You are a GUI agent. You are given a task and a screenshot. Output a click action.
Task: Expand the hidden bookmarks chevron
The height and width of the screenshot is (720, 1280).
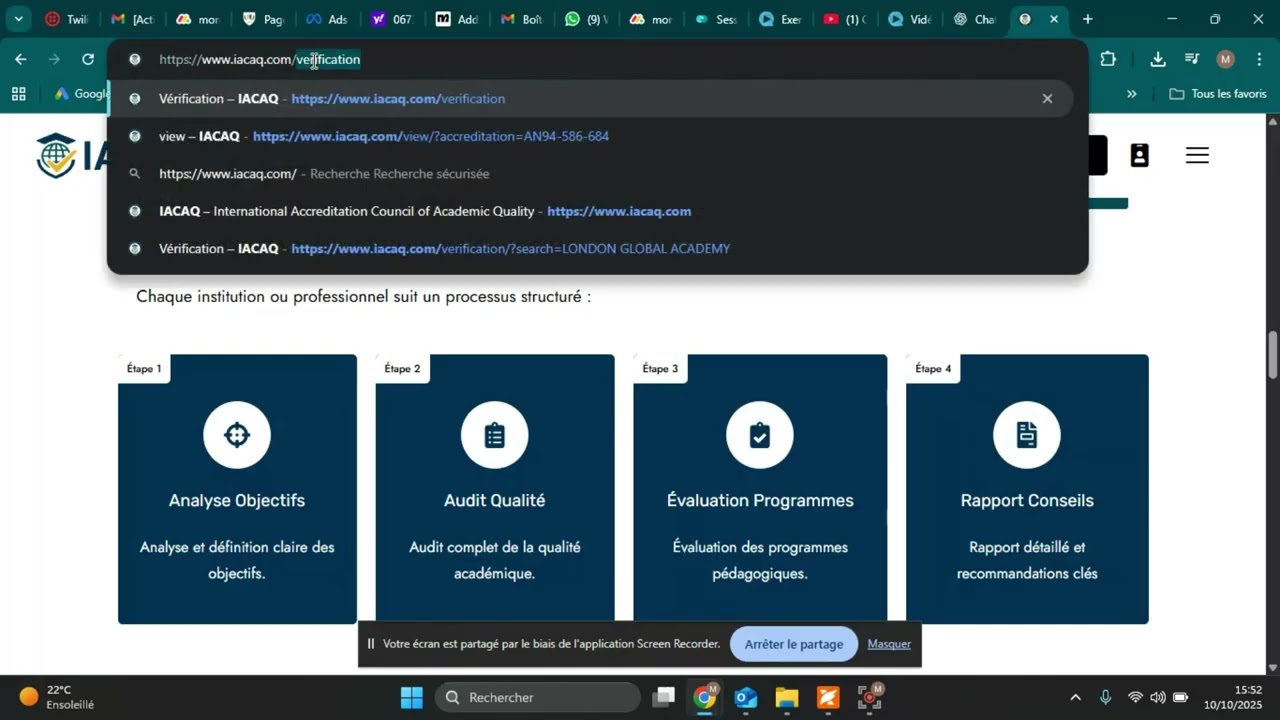click(1132, 94)
